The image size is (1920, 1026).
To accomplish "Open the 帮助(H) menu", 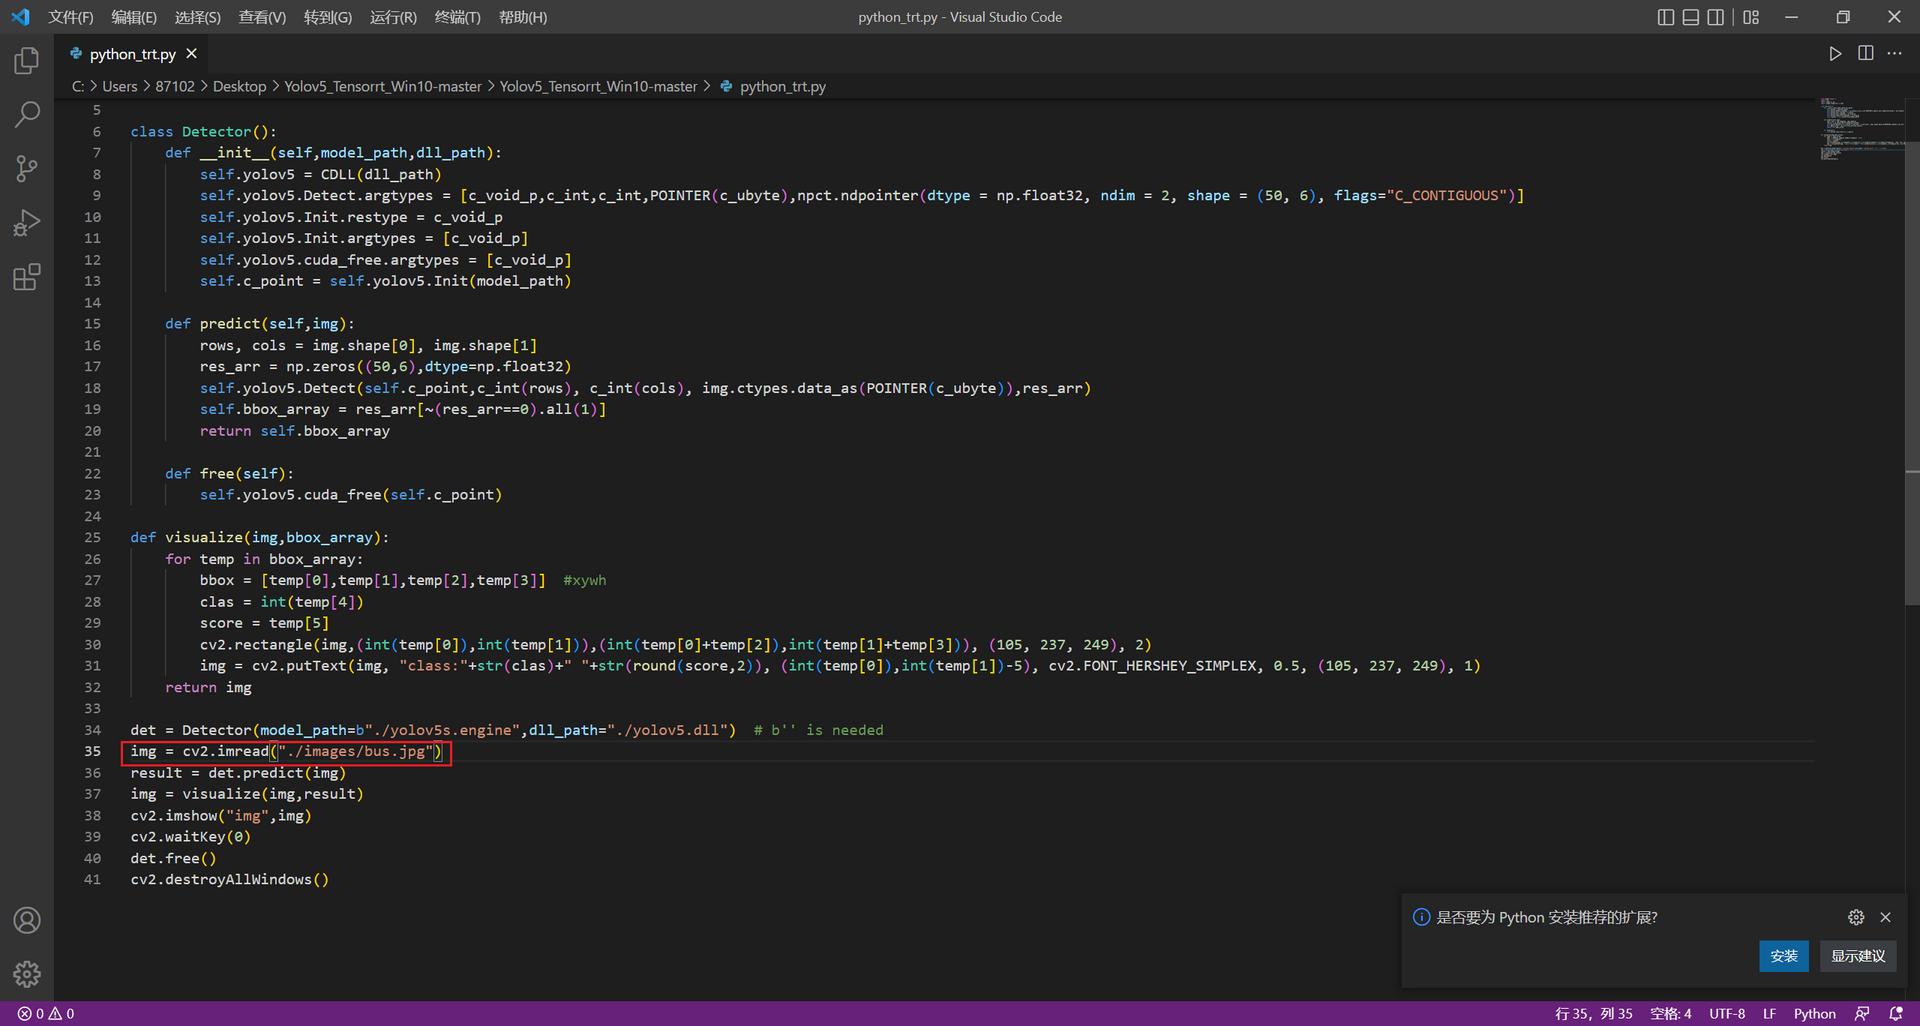I will tap(522, 17).
